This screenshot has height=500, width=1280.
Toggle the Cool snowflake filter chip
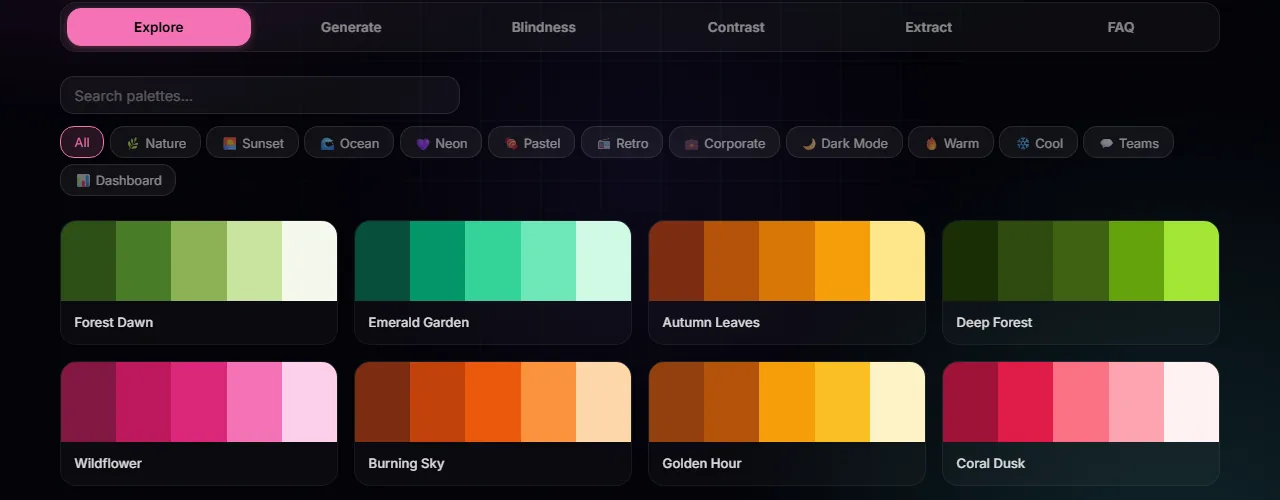click(x=1038, y=143)
